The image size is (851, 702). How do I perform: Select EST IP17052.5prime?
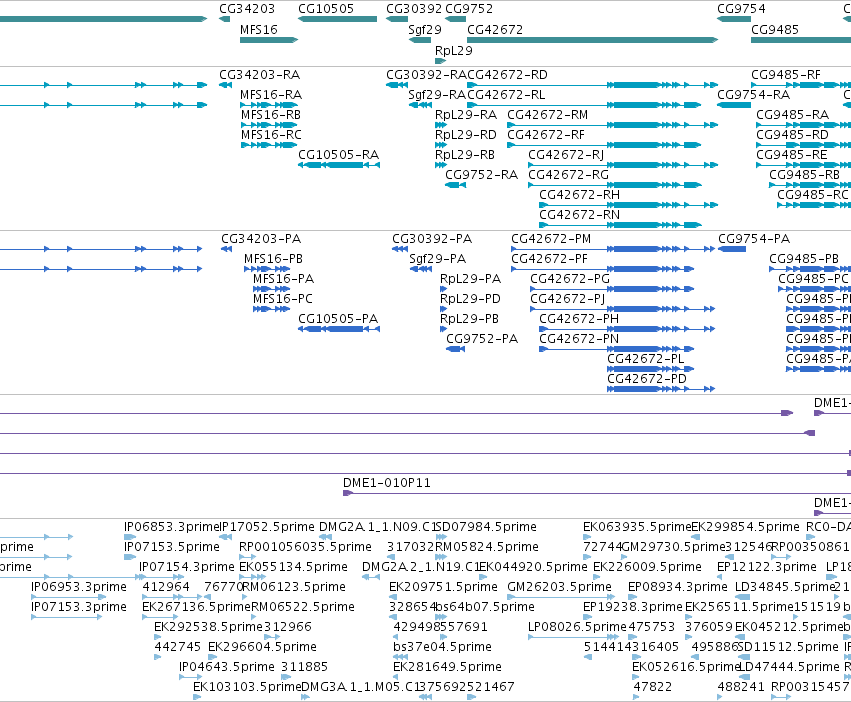pos(266,527)
